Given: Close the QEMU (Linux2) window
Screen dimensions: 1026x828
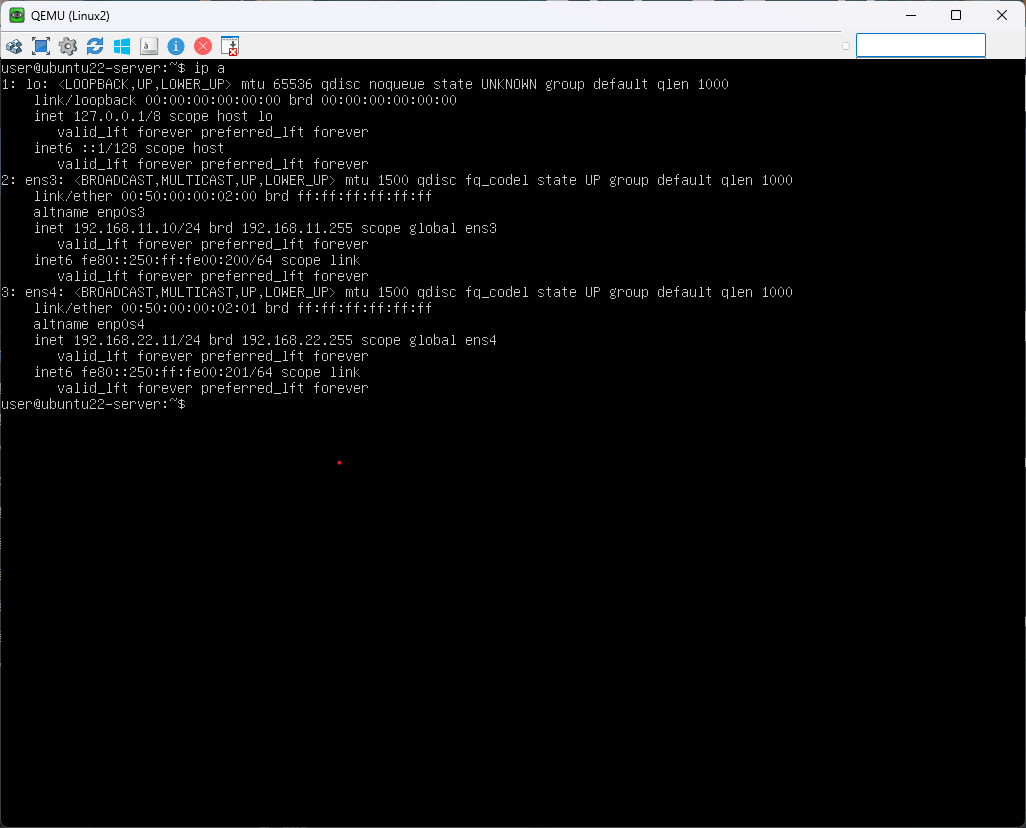Looking at the screenshot, I should [x=1002, y=15].
